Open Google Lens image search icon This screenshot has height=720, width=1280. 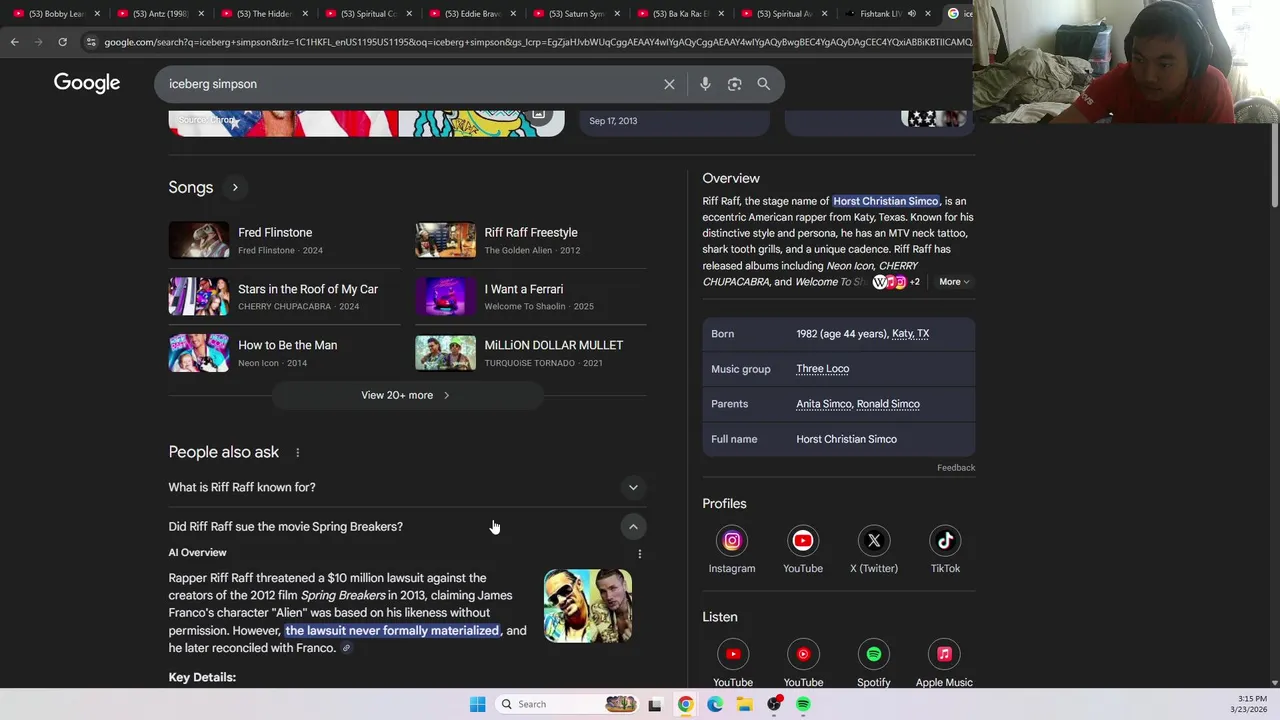(734, 84)
